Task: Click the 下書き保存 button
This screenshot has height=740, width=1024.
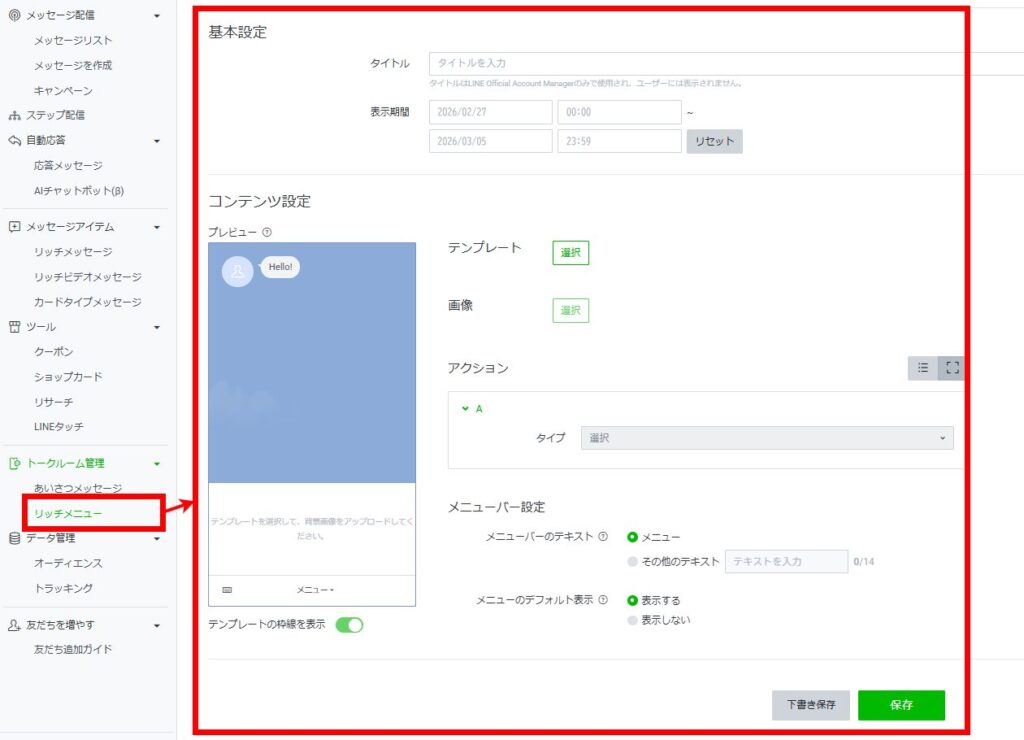Action: pos(810,705)
